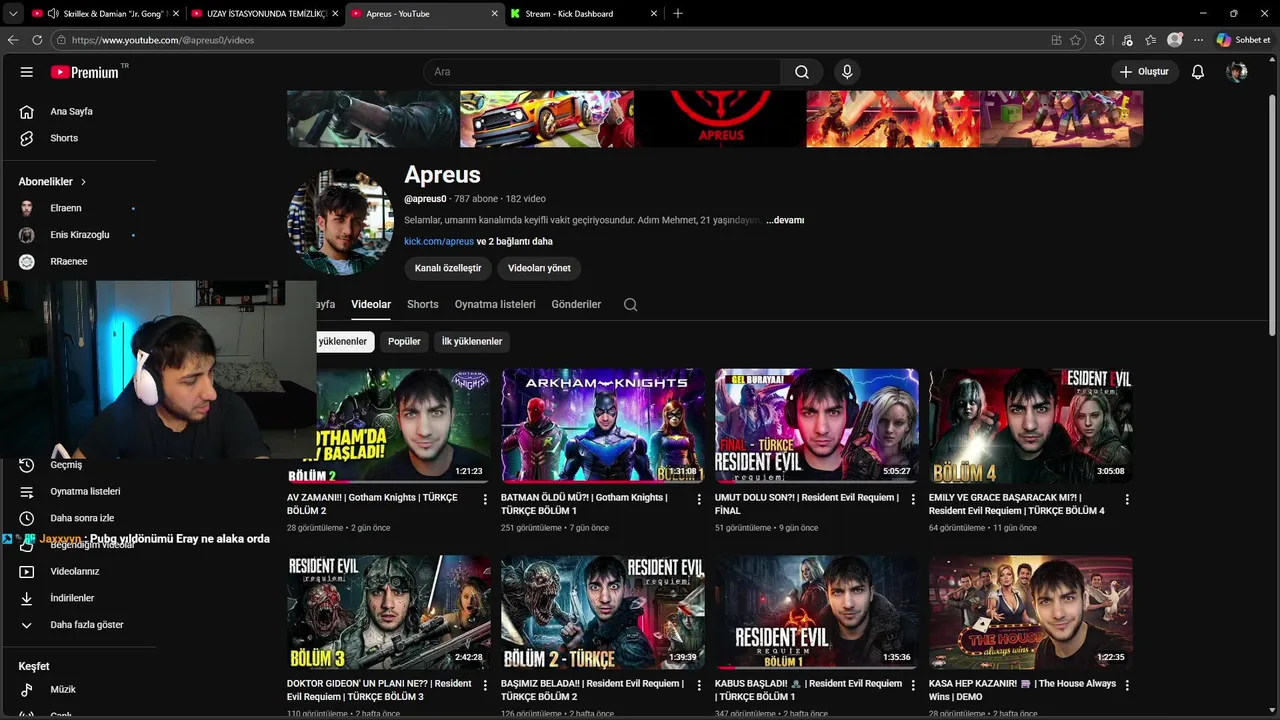The image size is (1280, 720).
Task: Expand the Abonelikler section chevron
Action: [x=83, y=182]
